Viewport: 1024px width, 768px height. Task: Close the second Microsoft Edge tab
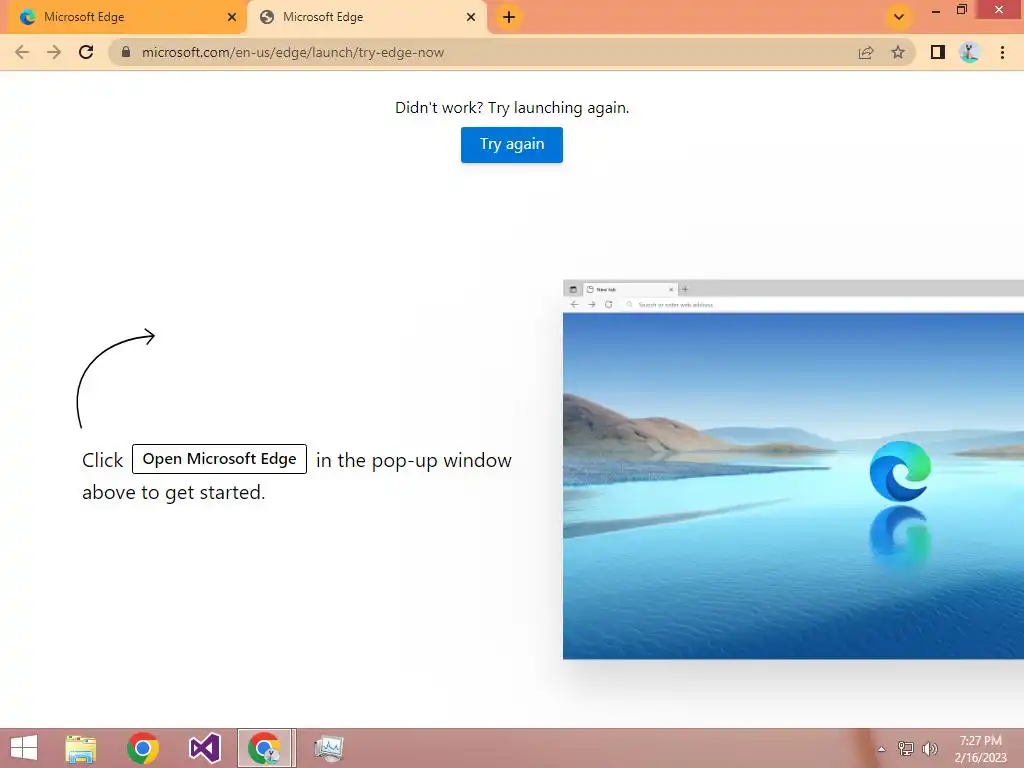point(471,17)
